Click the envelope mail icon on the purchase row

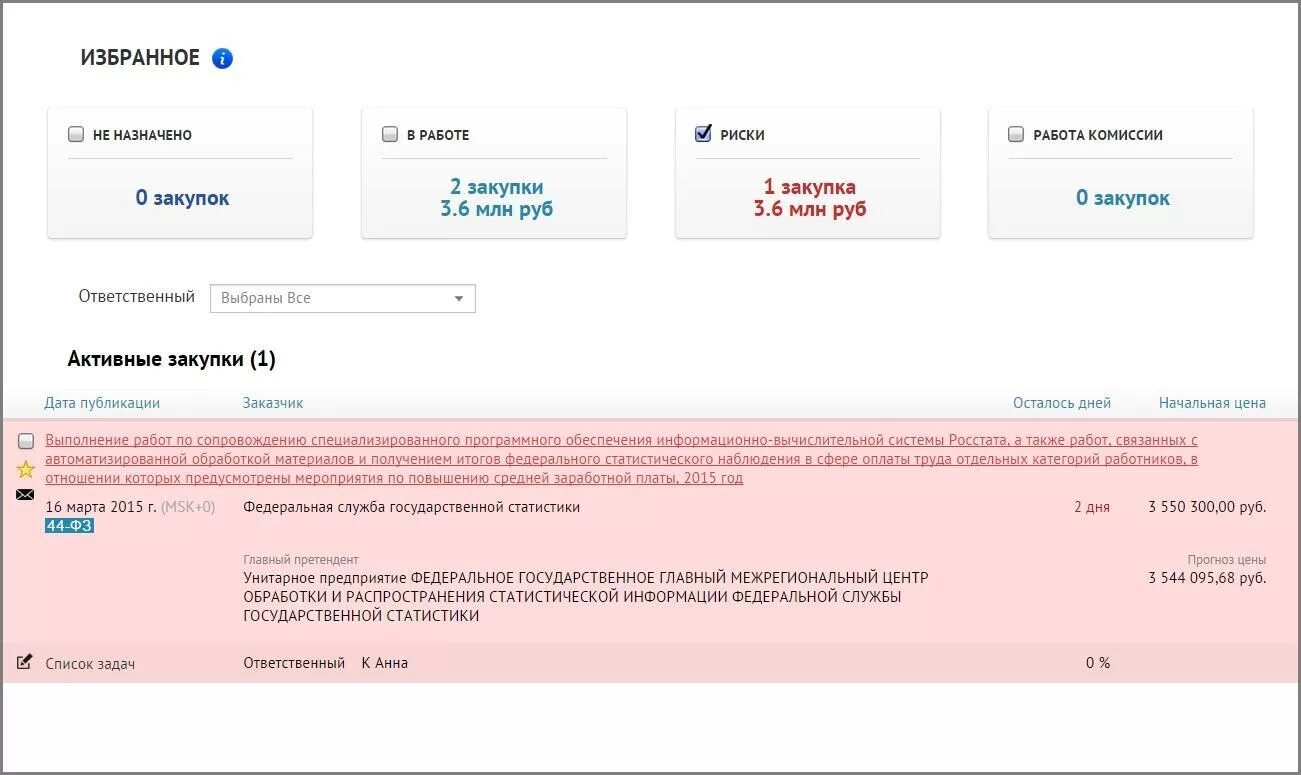coord(25,494)
